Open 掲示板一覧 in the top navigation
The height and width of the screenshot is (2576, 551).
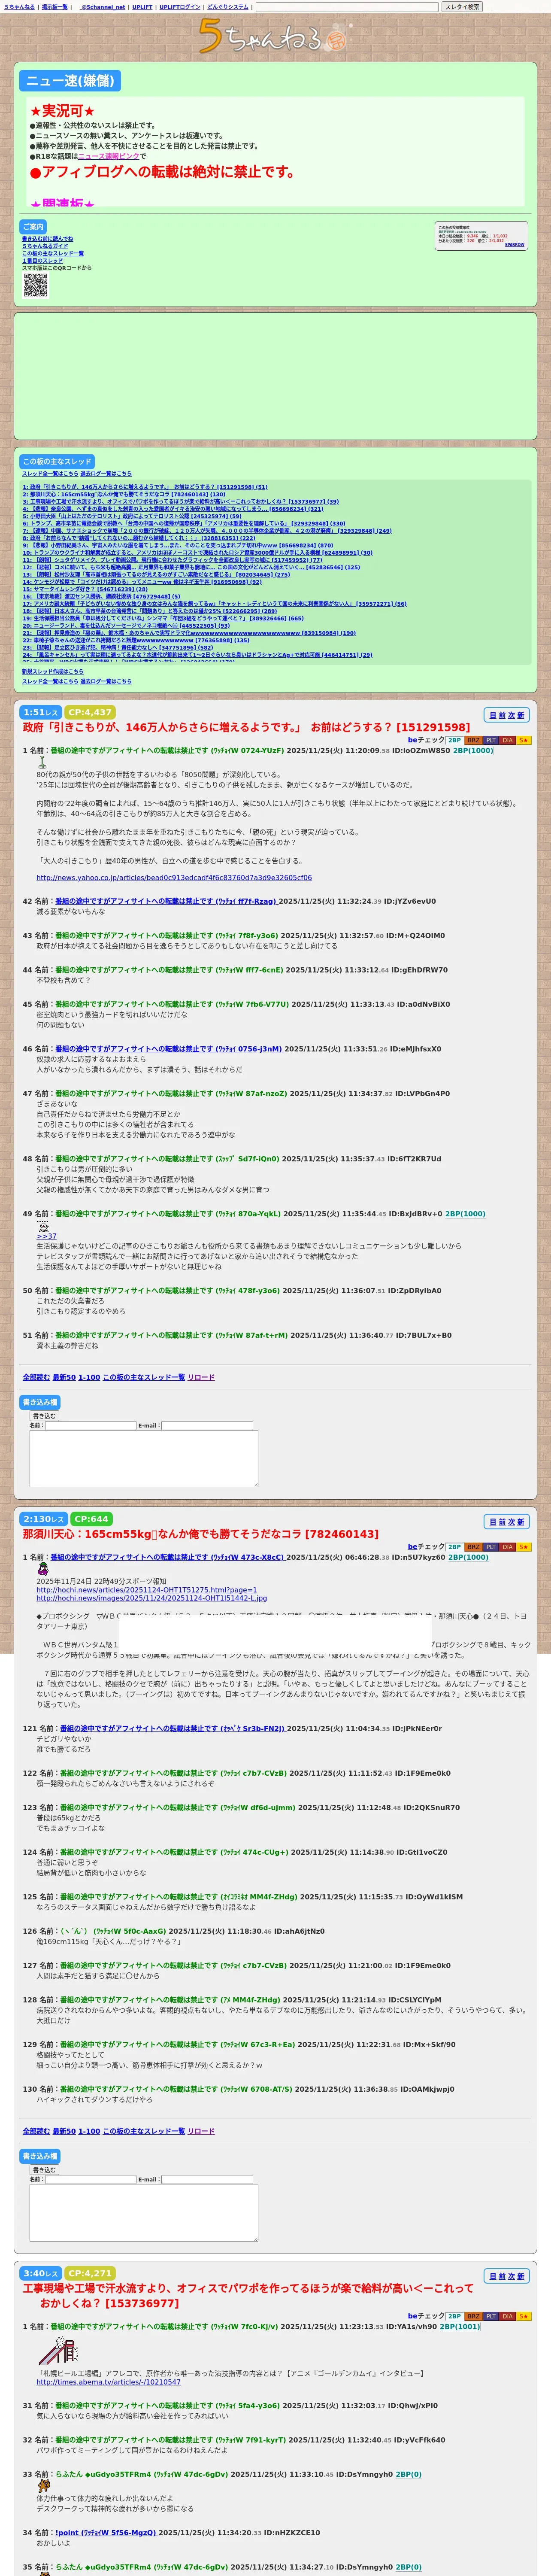click(54, 7)
